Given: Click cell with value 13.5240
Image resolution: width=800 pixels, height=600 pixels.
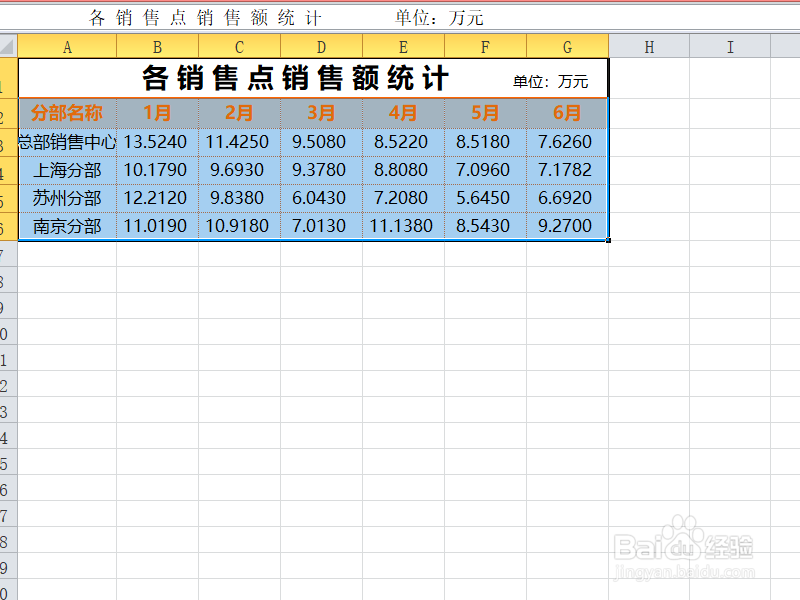Looking at the screenshot, I should [158, 142].
